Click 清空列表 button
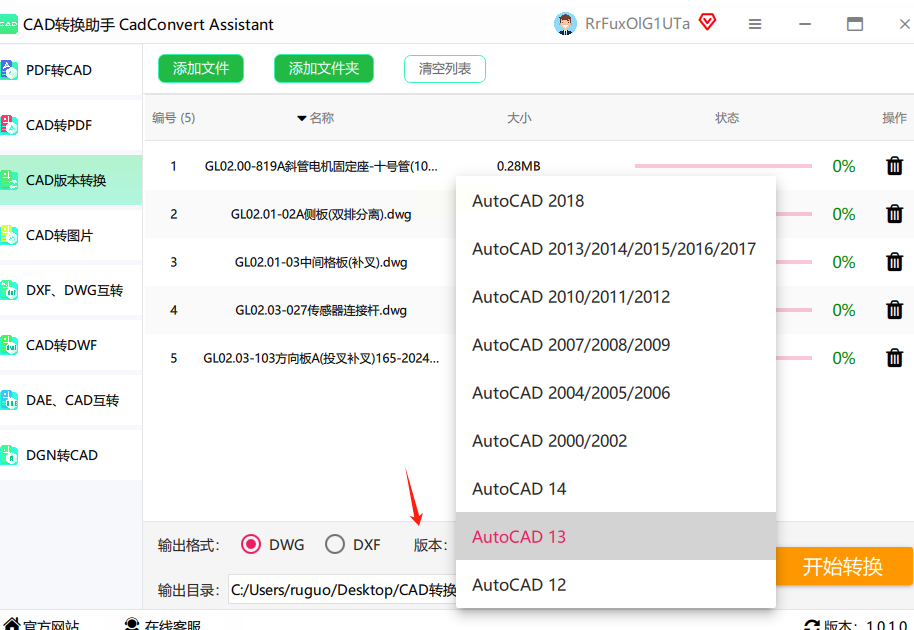914x630 pixels. [x=445, y=69]
